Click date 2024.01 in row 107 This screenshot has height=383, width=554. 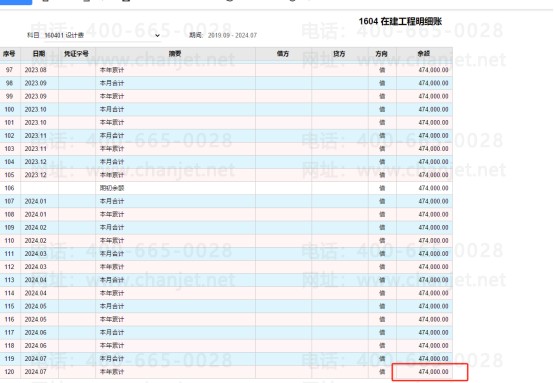36,201
